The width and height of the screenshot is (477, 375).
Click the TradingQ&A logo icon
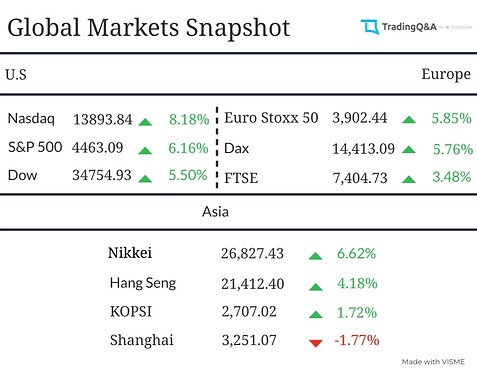[370, 27]
